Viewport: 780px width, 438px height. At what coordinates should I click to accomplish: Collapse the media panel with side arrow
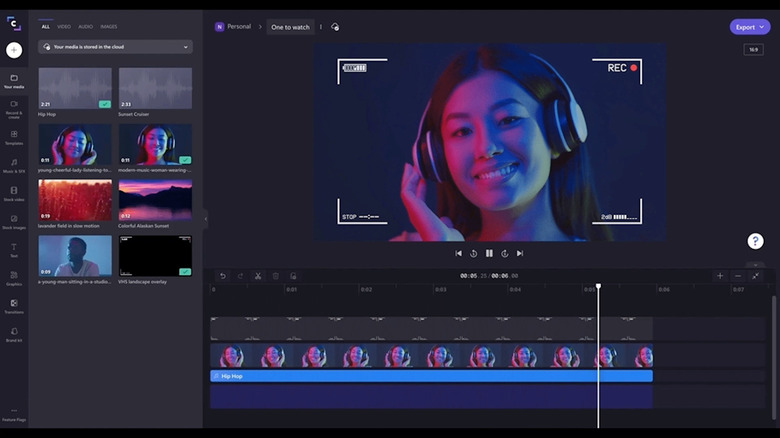(x=206, y=219)
